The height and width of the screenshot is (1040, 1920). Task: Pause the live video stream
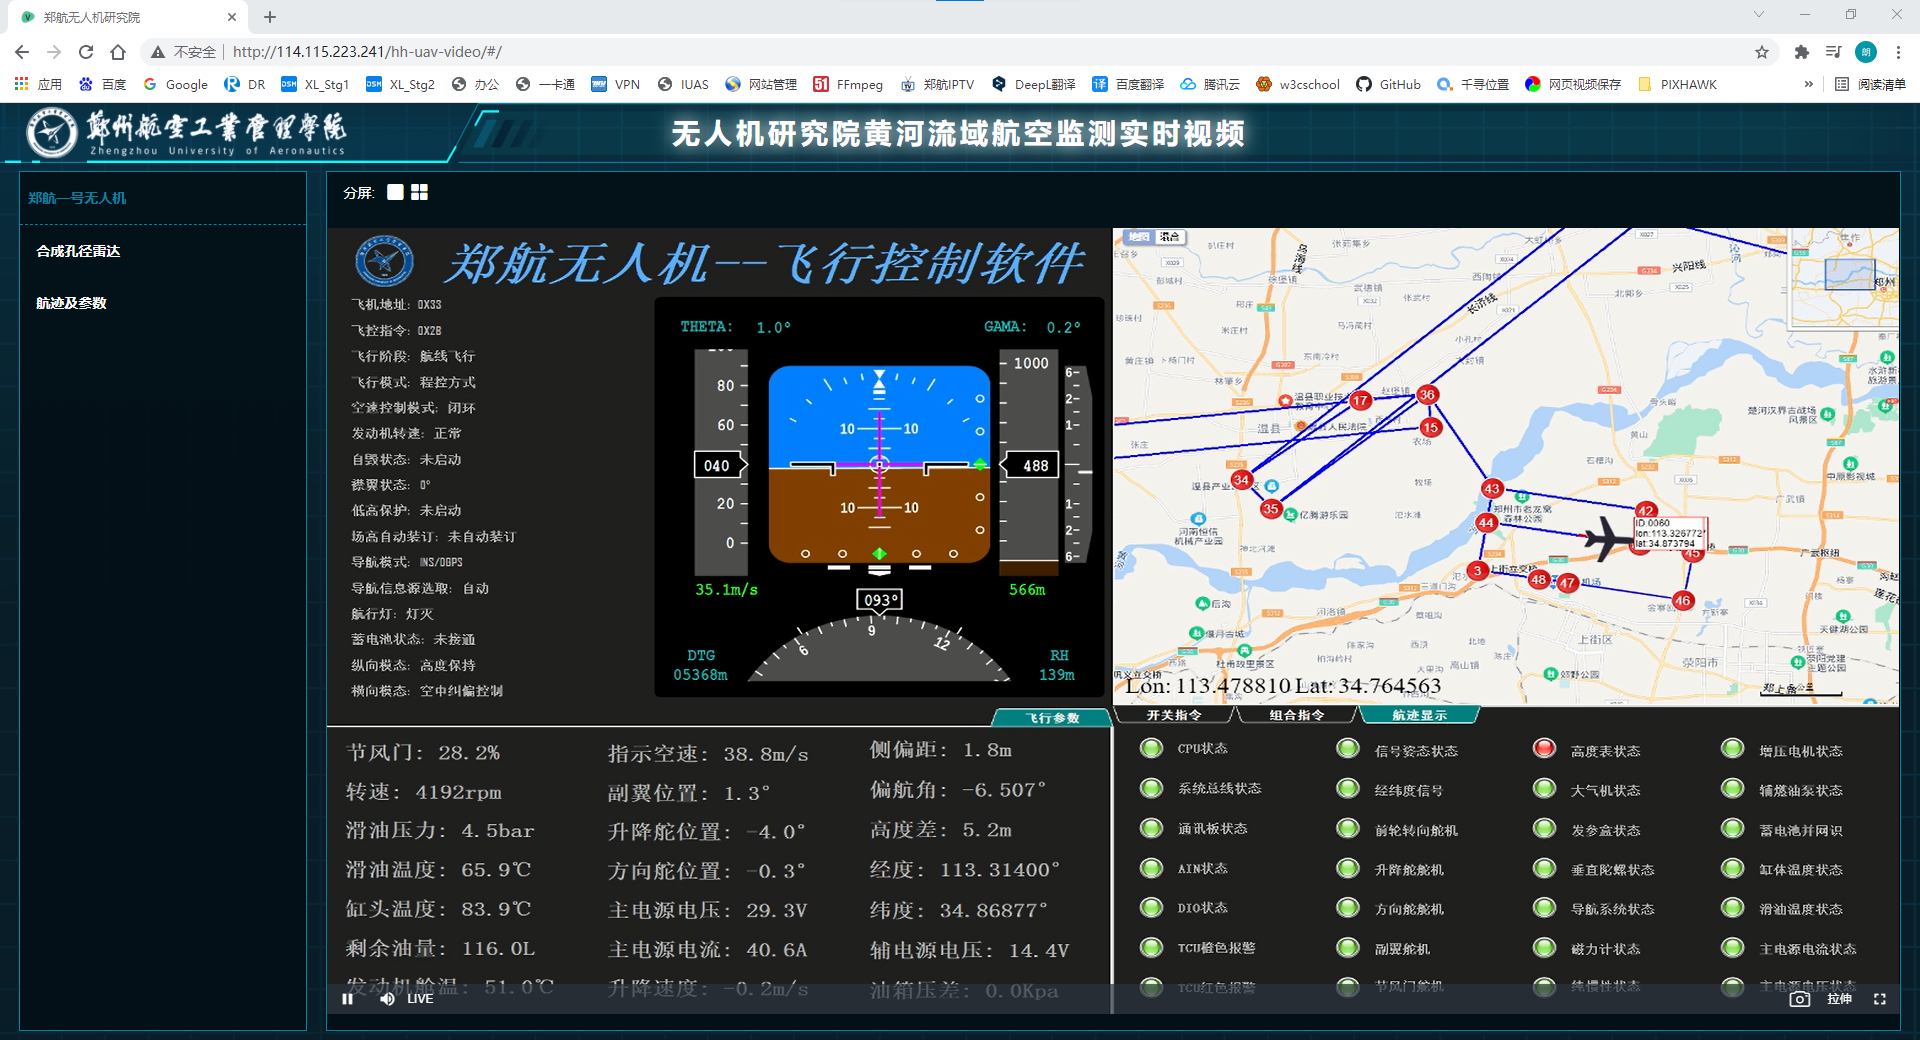347,998
